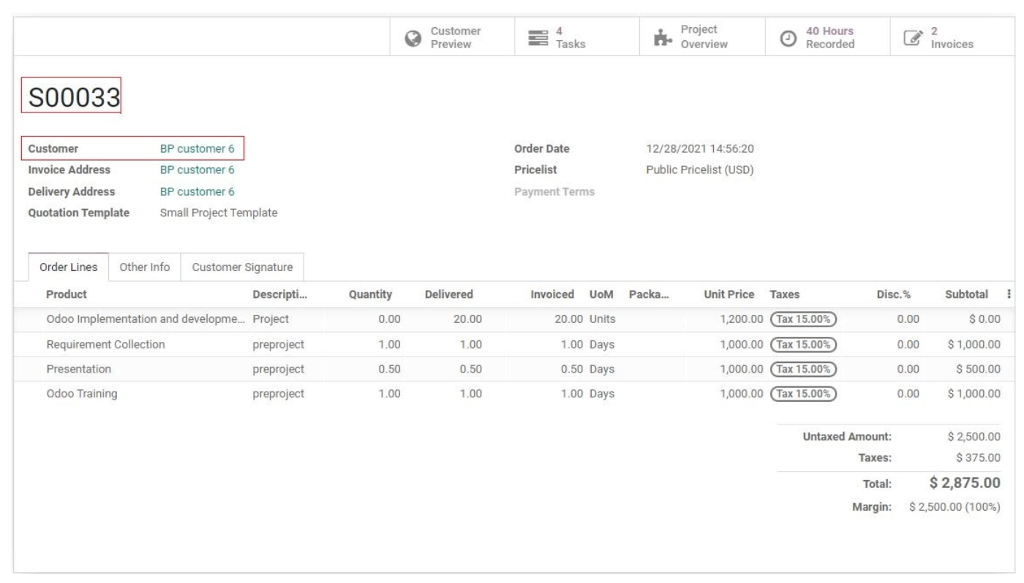Sort by the Delivered column header

(449, 294)
